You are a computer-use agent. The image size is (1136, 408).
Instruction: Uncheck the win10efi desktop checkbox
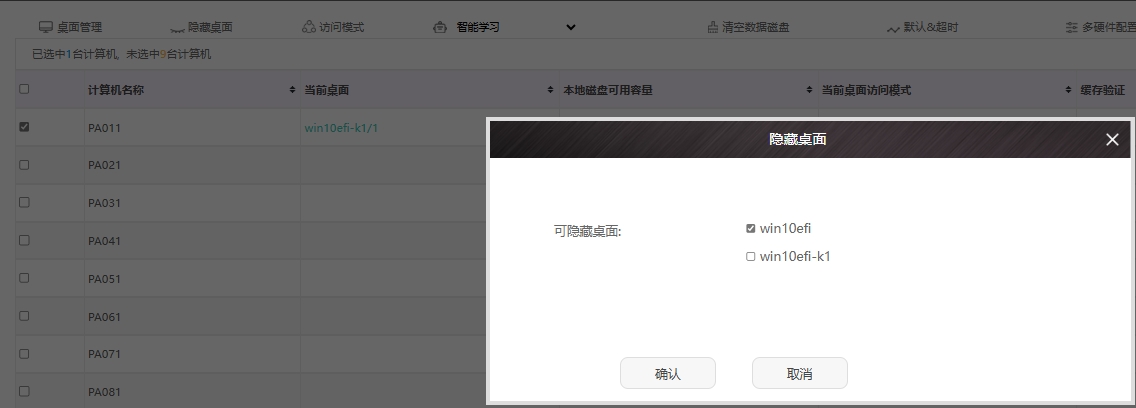click(751, 228)
